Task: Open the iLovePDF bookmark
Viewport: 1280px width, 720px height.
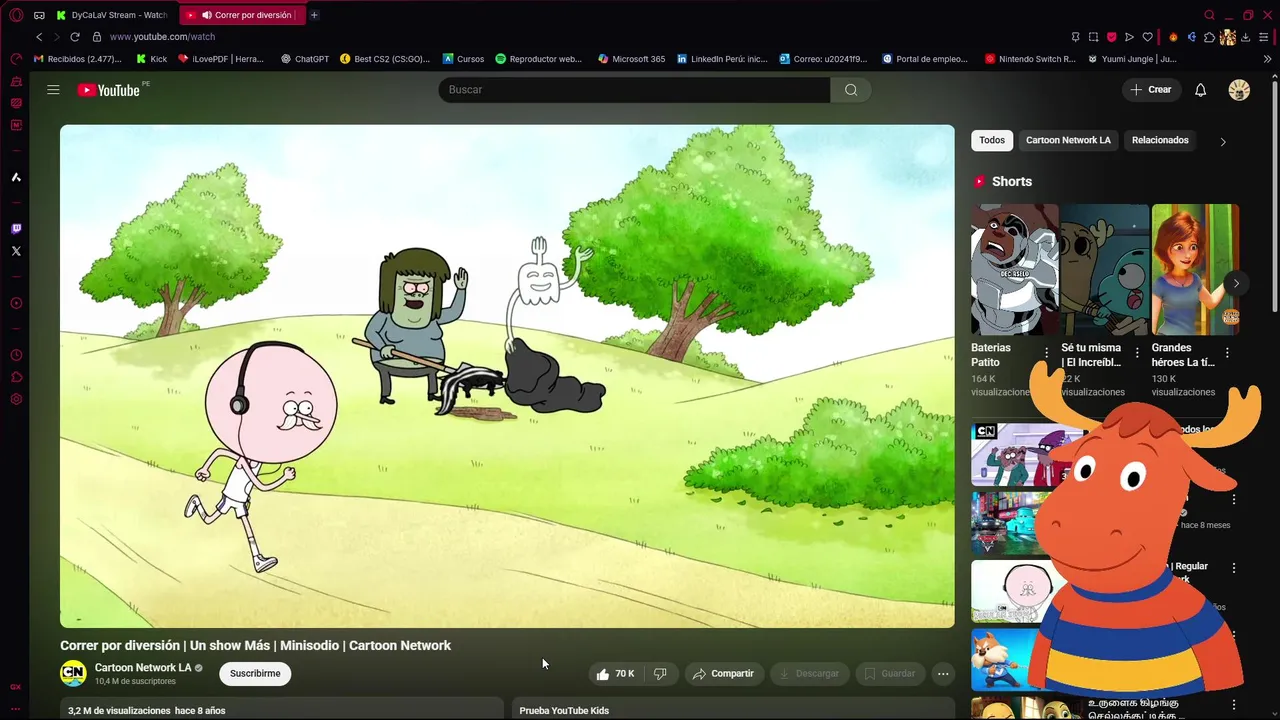Action: pyautogui.click(x=221, y=59)
